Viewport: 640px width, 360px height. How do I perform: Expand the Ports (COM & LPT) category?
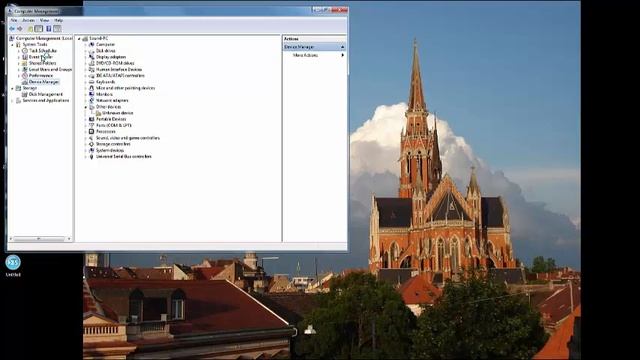coord(86,125)
